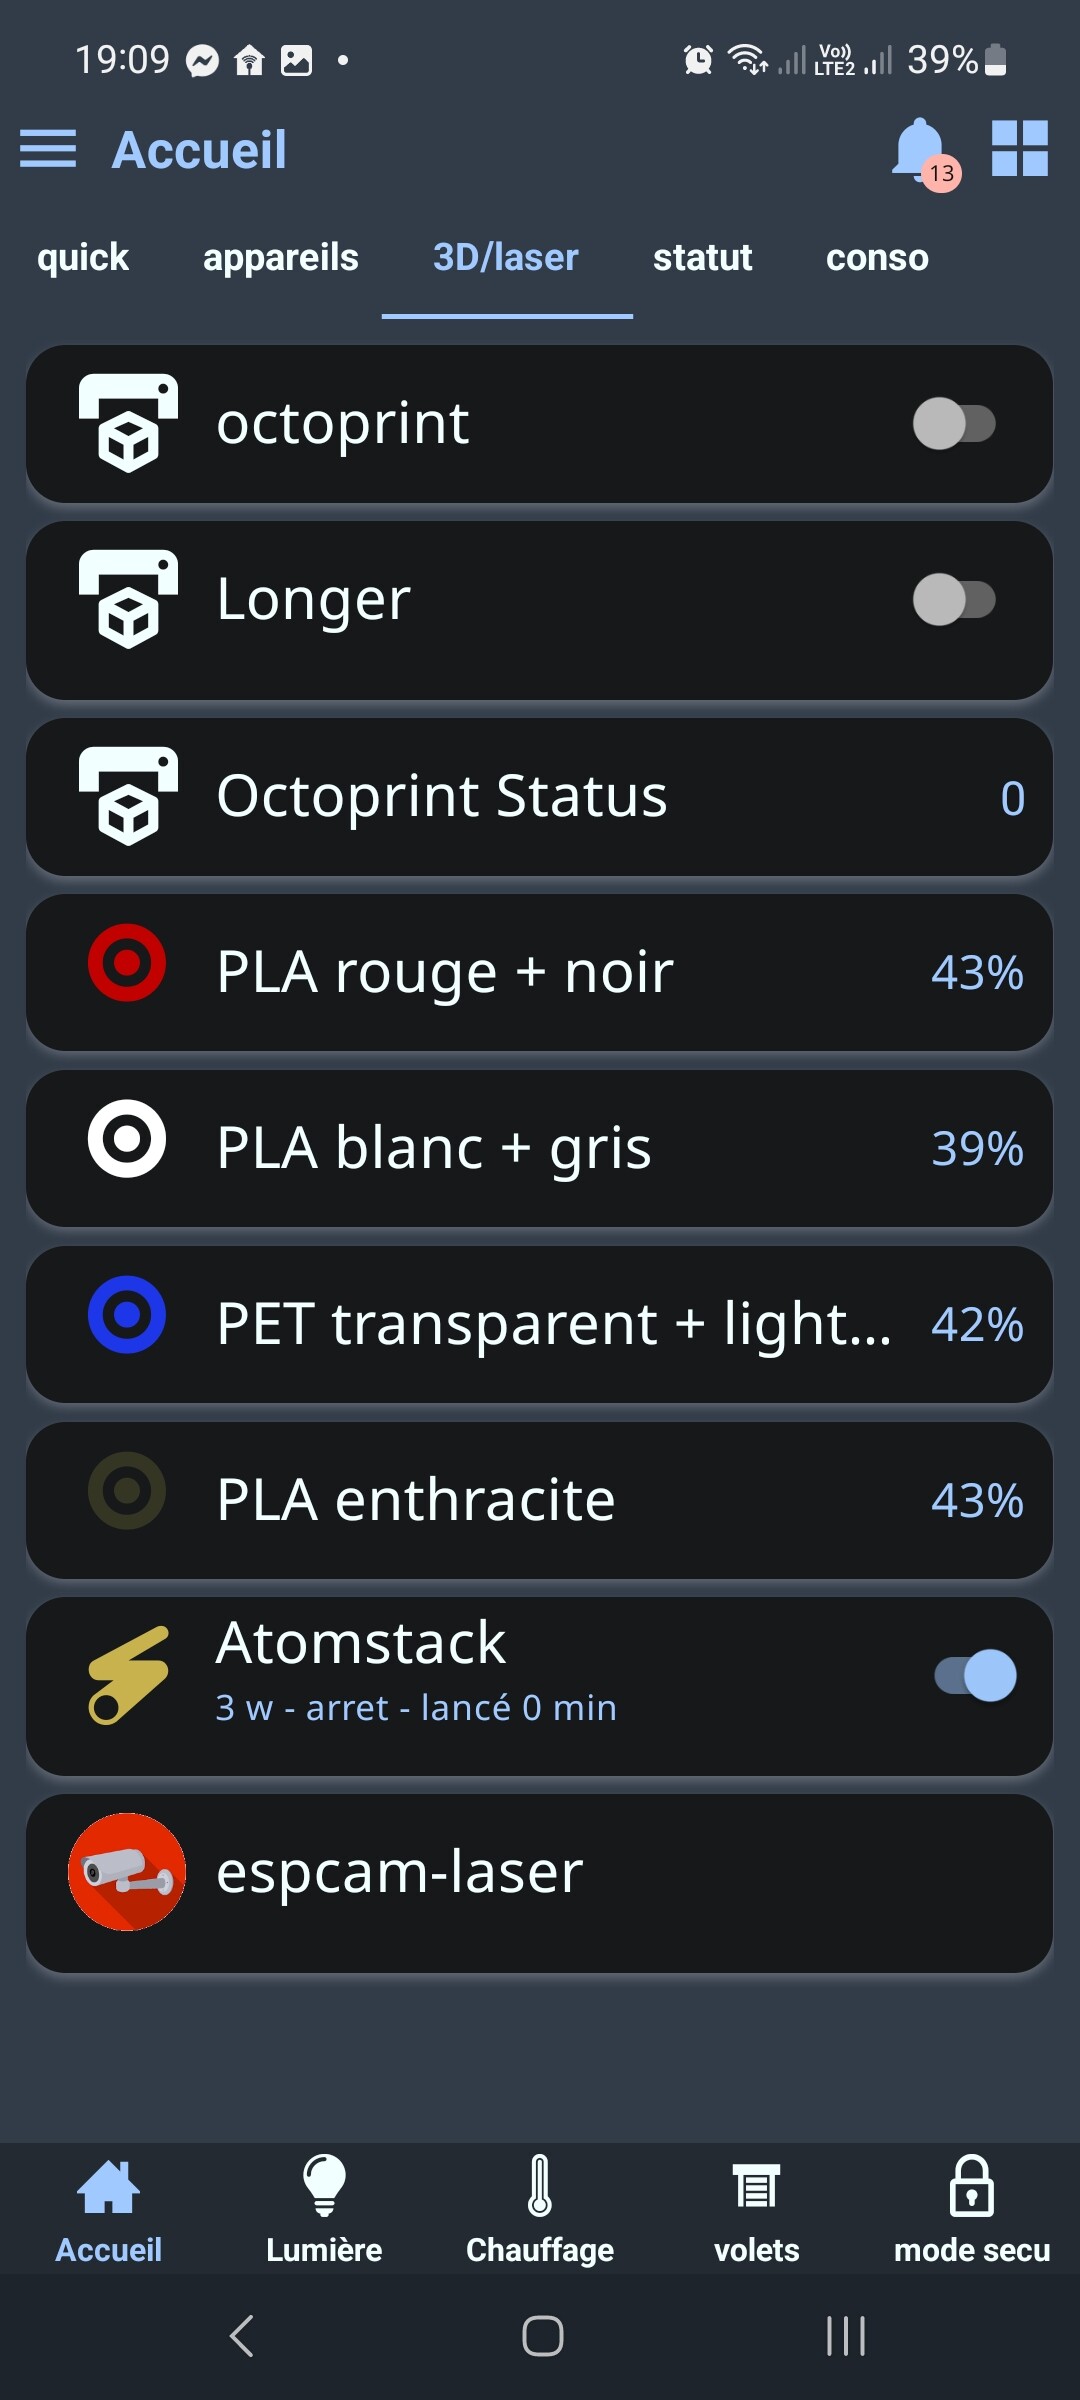Tap the white PLA blanc spool icon
This screenshot has width=1080, height=2400.
tap(127, 1139)
